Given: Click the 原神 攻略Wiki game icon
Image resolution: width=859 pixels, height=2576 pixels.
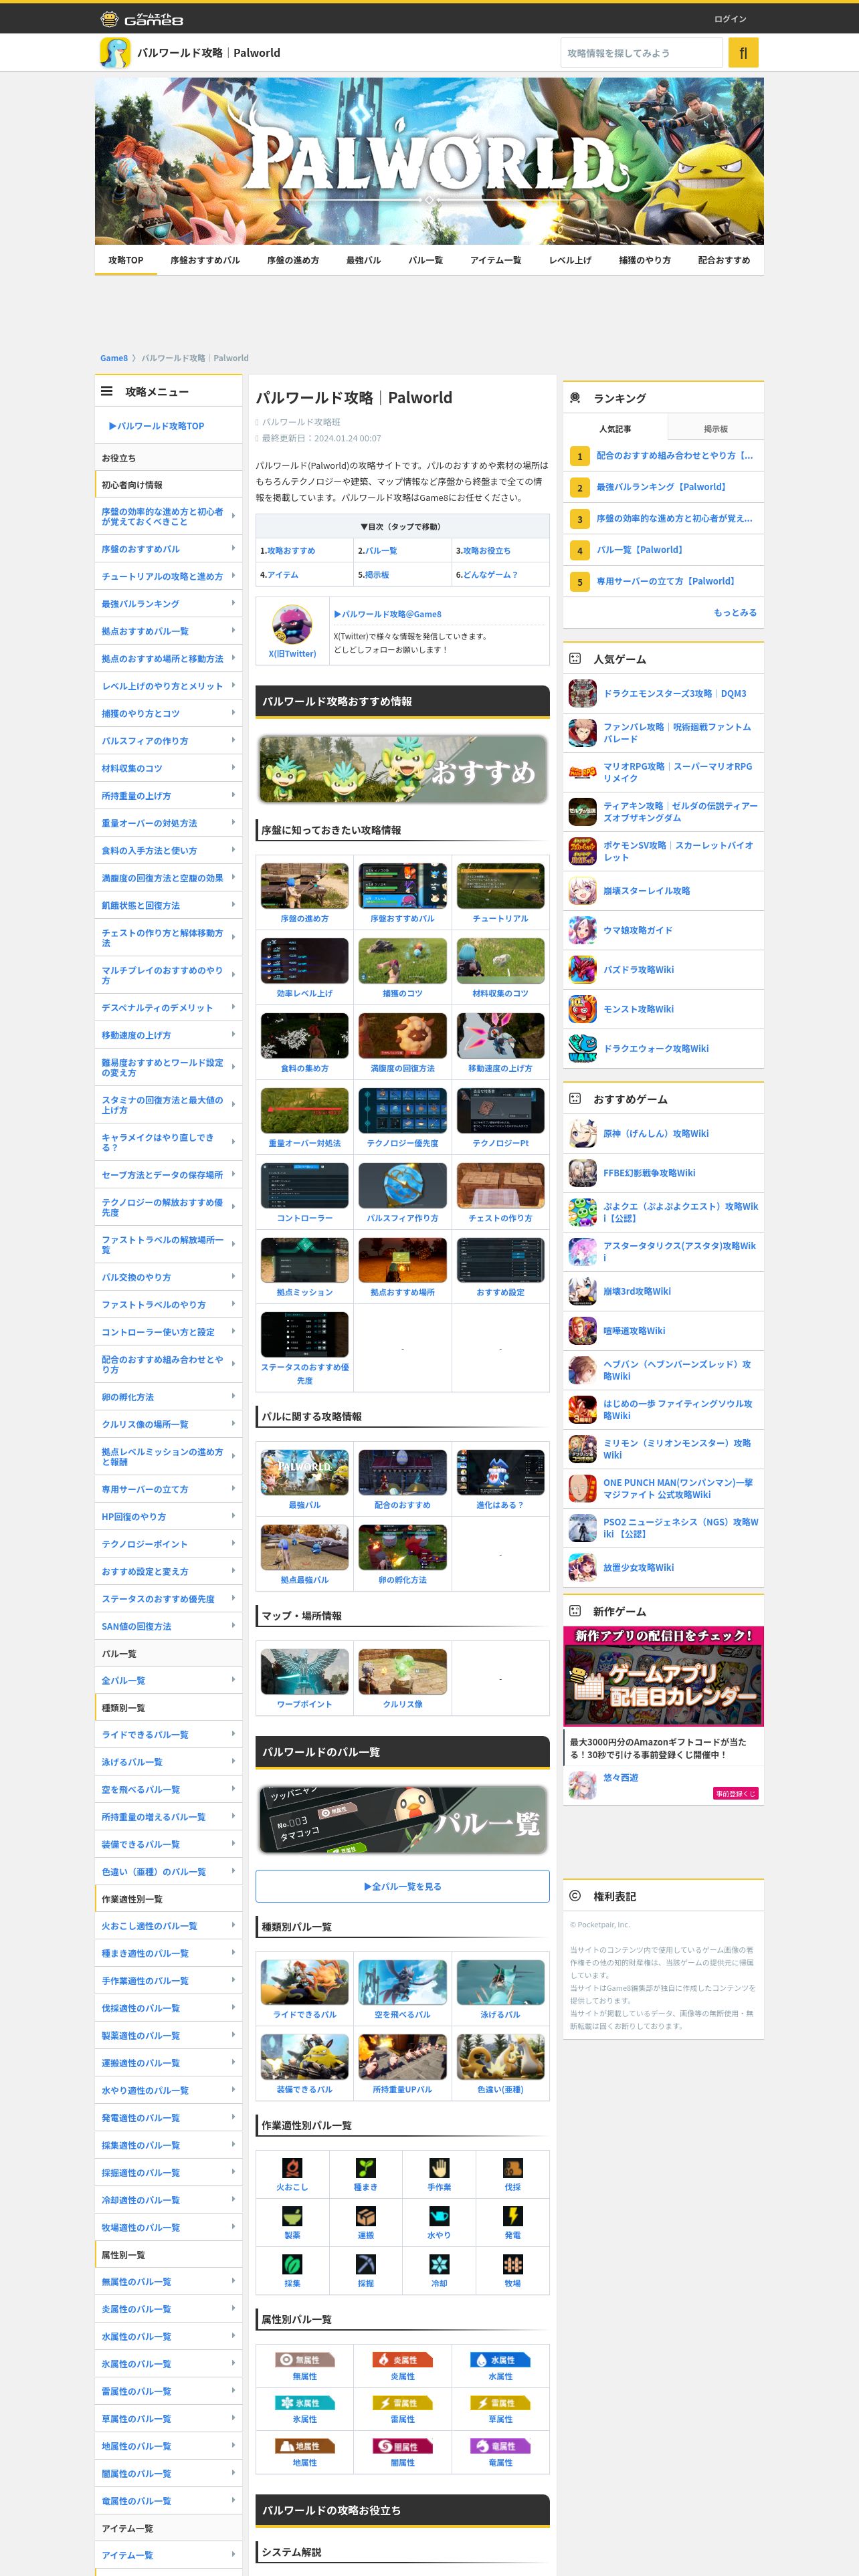Looking at the screenshot, I should 583,1133.
